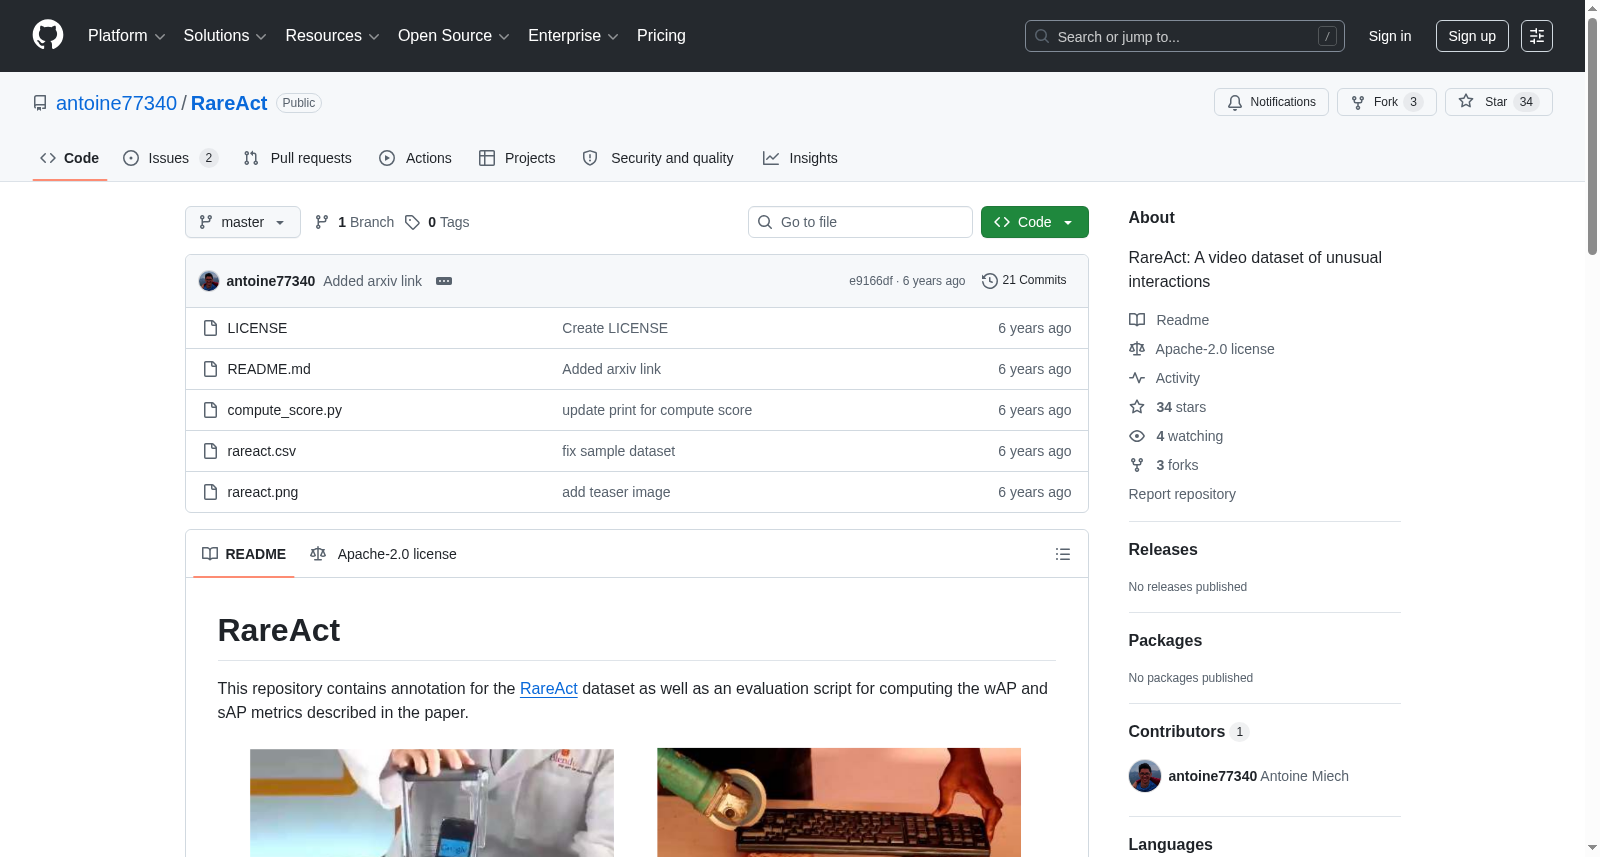Click the repository icon beside antoine77340
The height and width of the screenshot is (857, 1600).
point(40,103)
